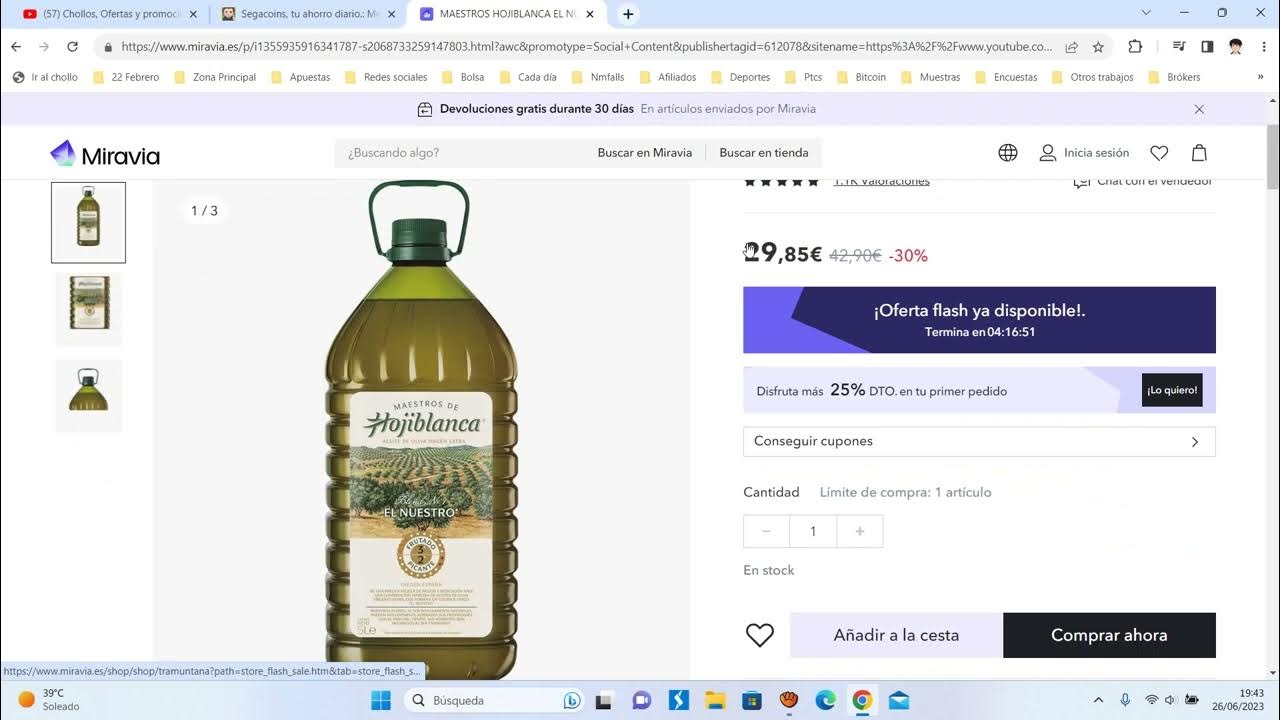The height and width of the screenshot is (720, 1280).
Task: Open the shopping bag icon
Action: (1199, 153)
